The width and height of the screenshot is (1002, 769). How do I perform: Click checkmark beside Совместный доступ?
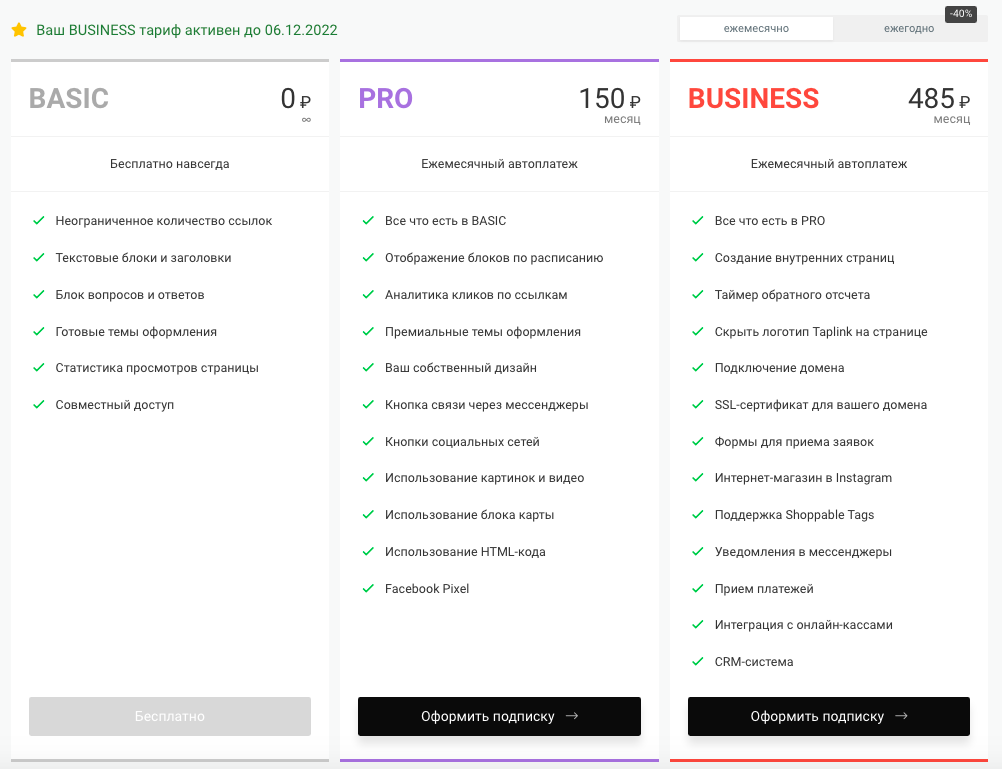[x=39, y=404]
